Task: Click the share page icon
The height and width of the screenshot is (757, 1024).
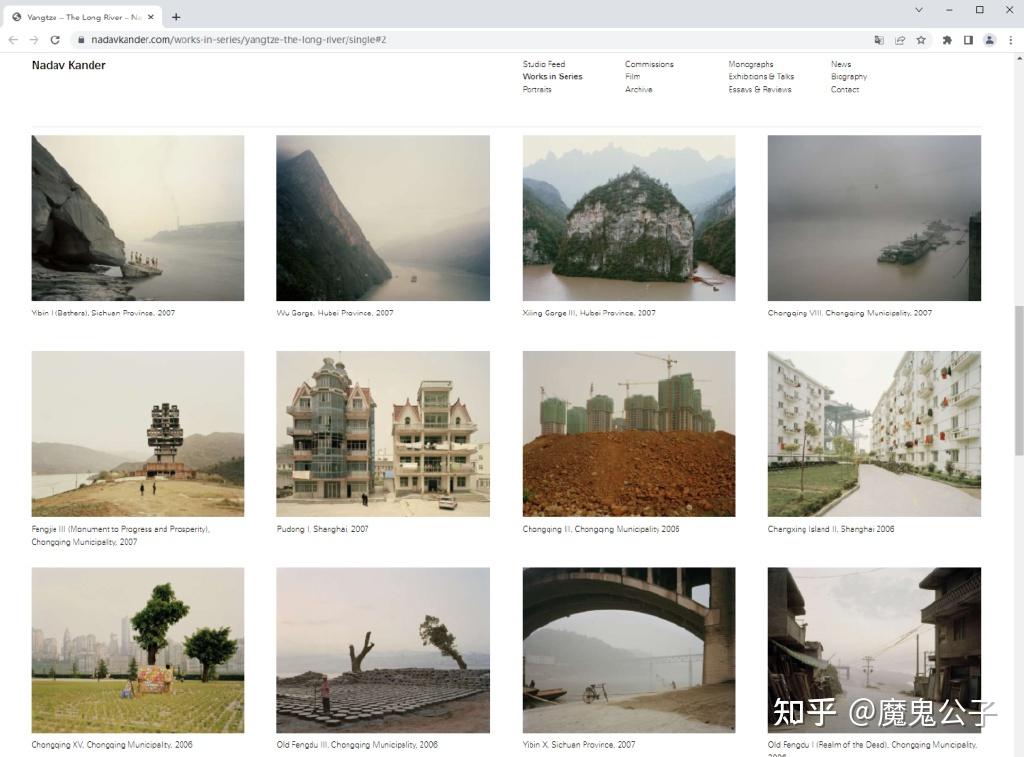Action: 900,40
